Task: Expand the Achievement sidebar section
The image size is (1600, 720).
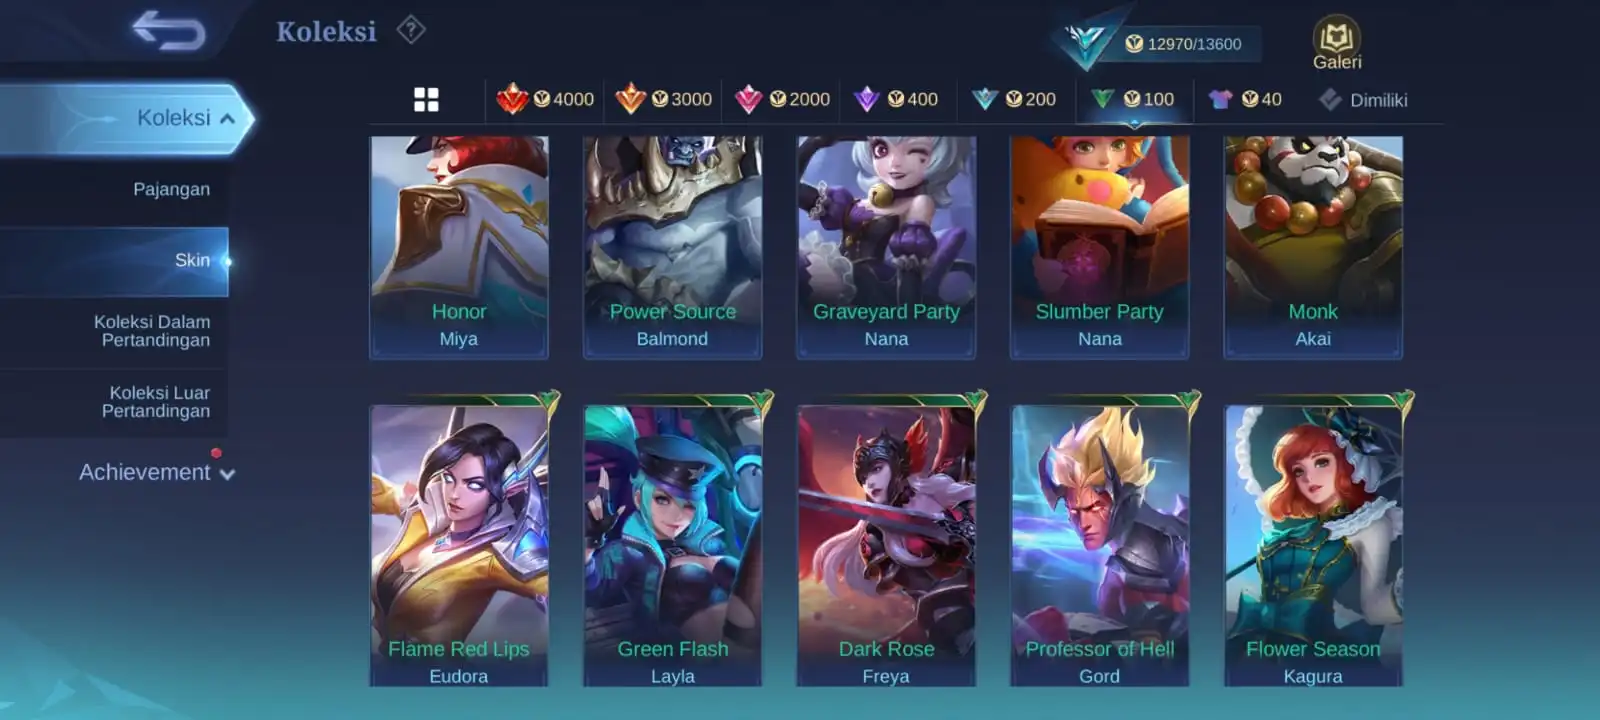Action: pos(157,472)
